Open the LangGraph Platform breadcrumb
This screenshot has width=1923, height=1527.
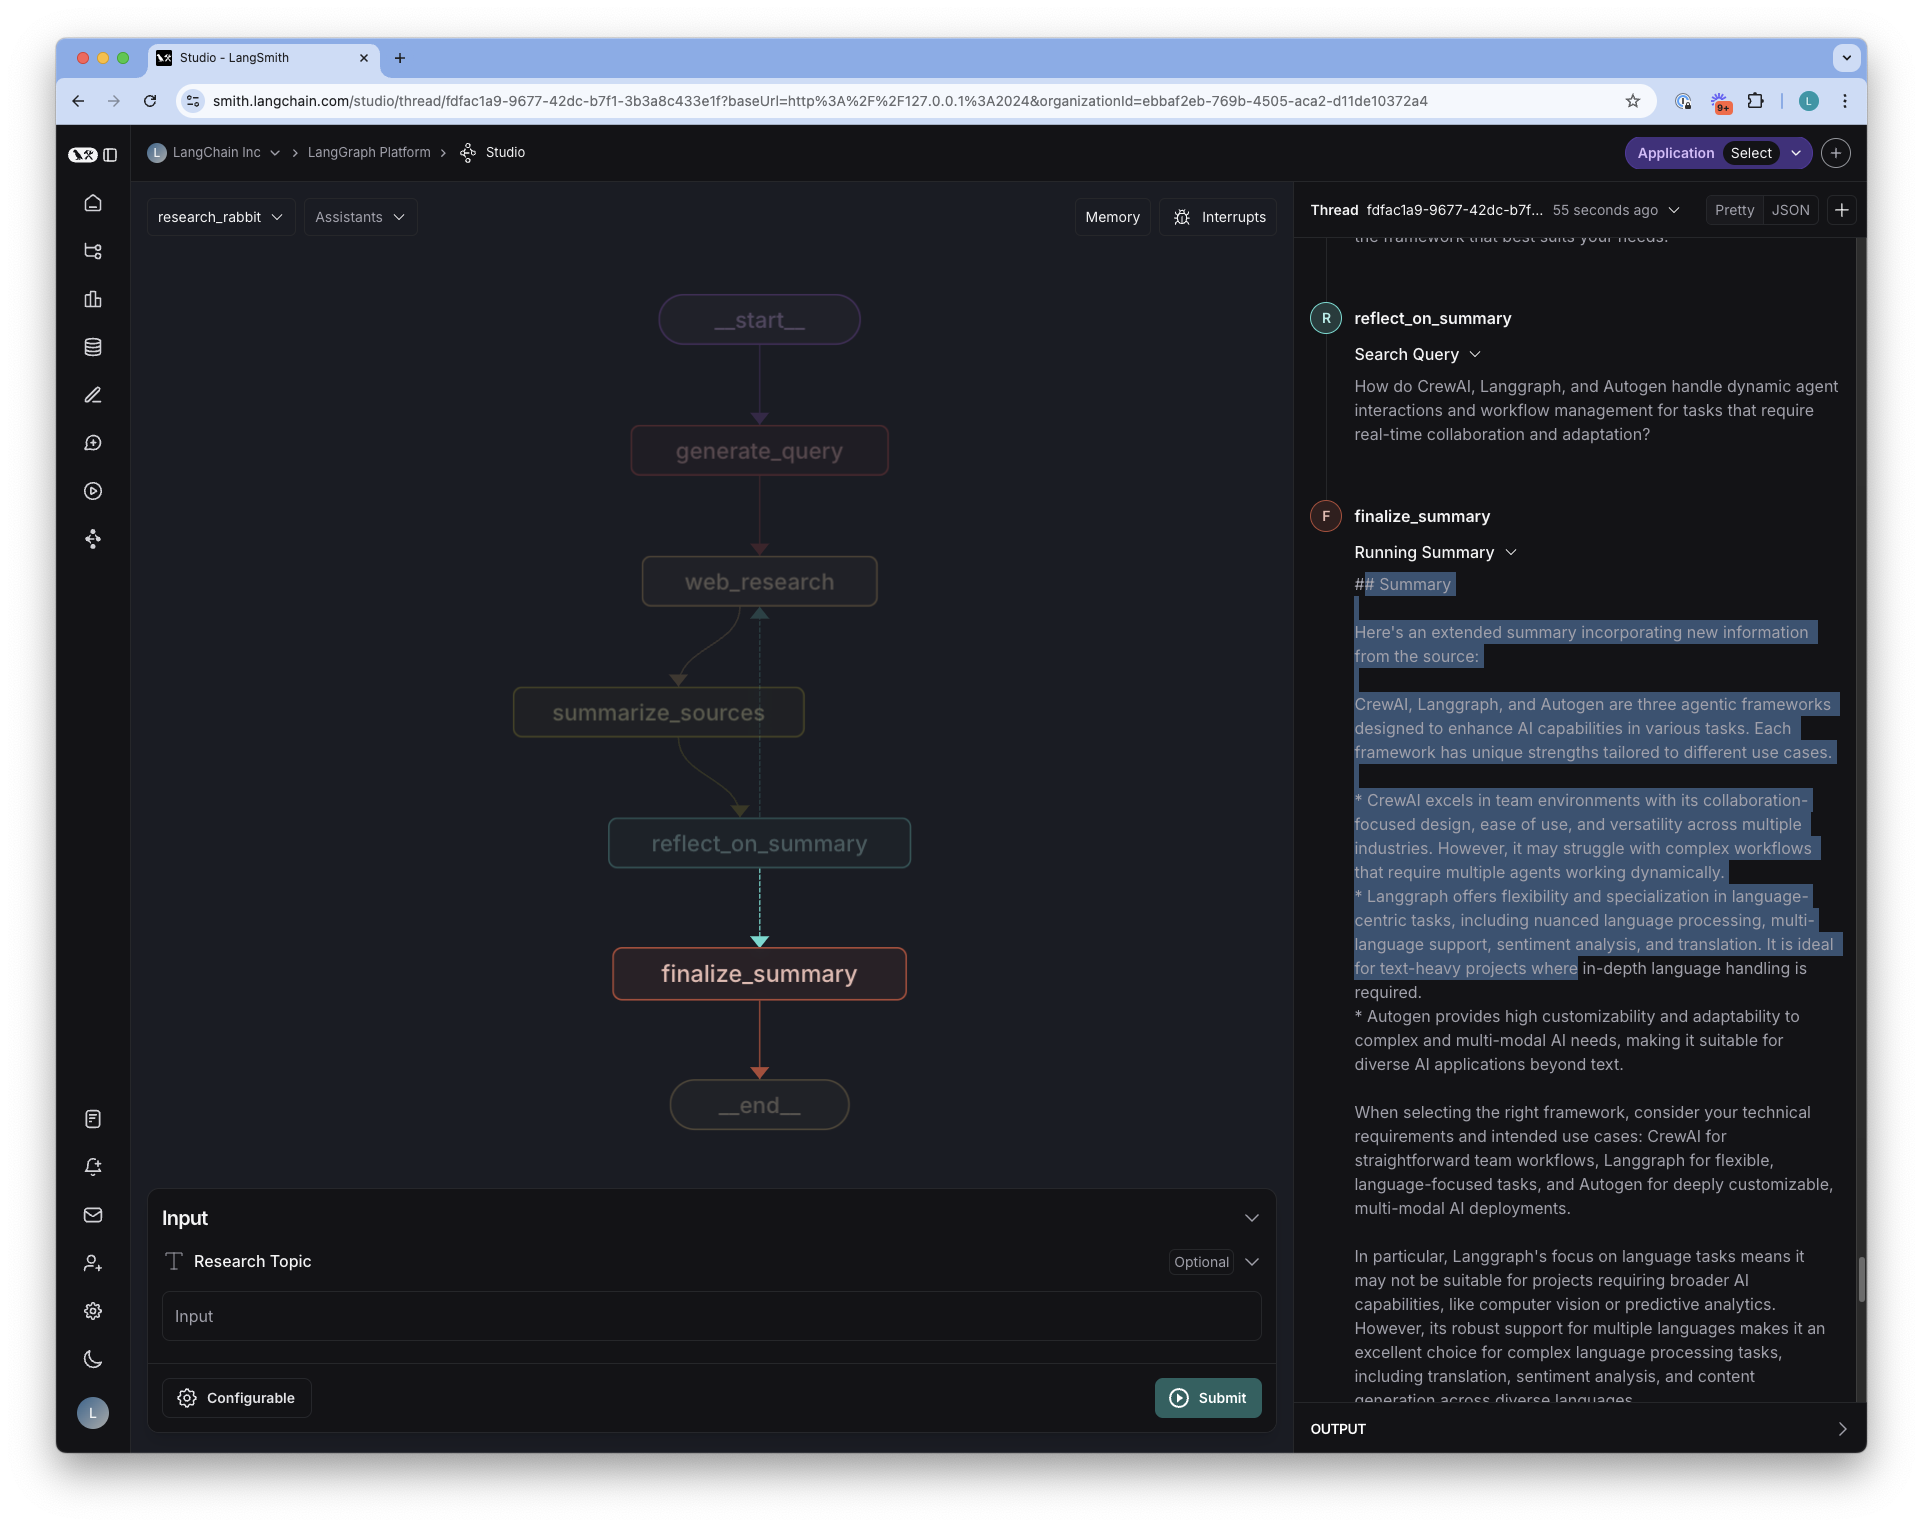tap(369, 152)
